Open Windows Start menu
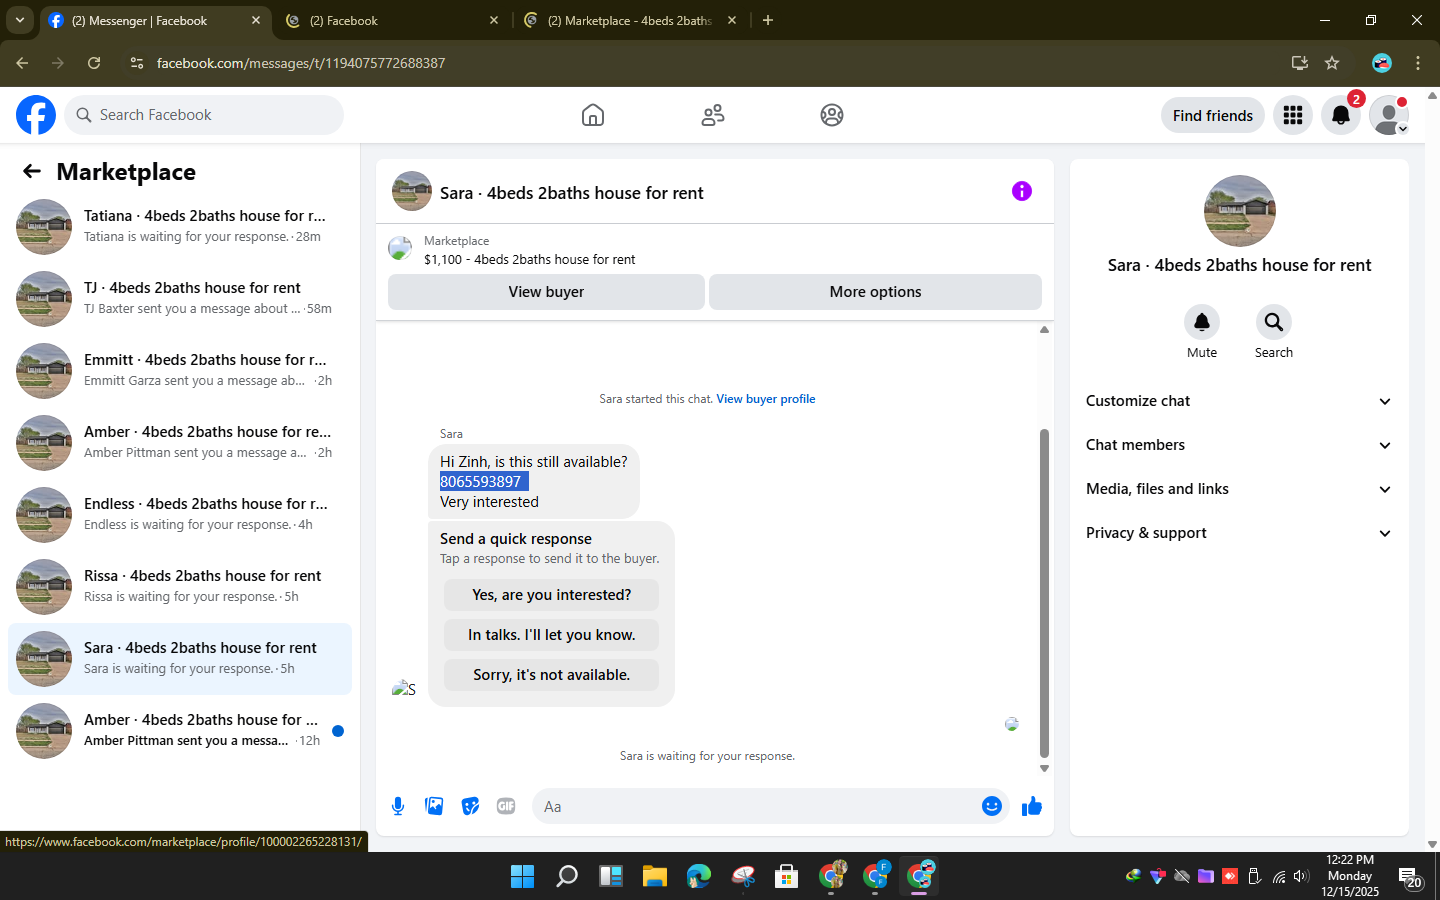Screen dimensions: 1440x900 (x=522, y=877)
